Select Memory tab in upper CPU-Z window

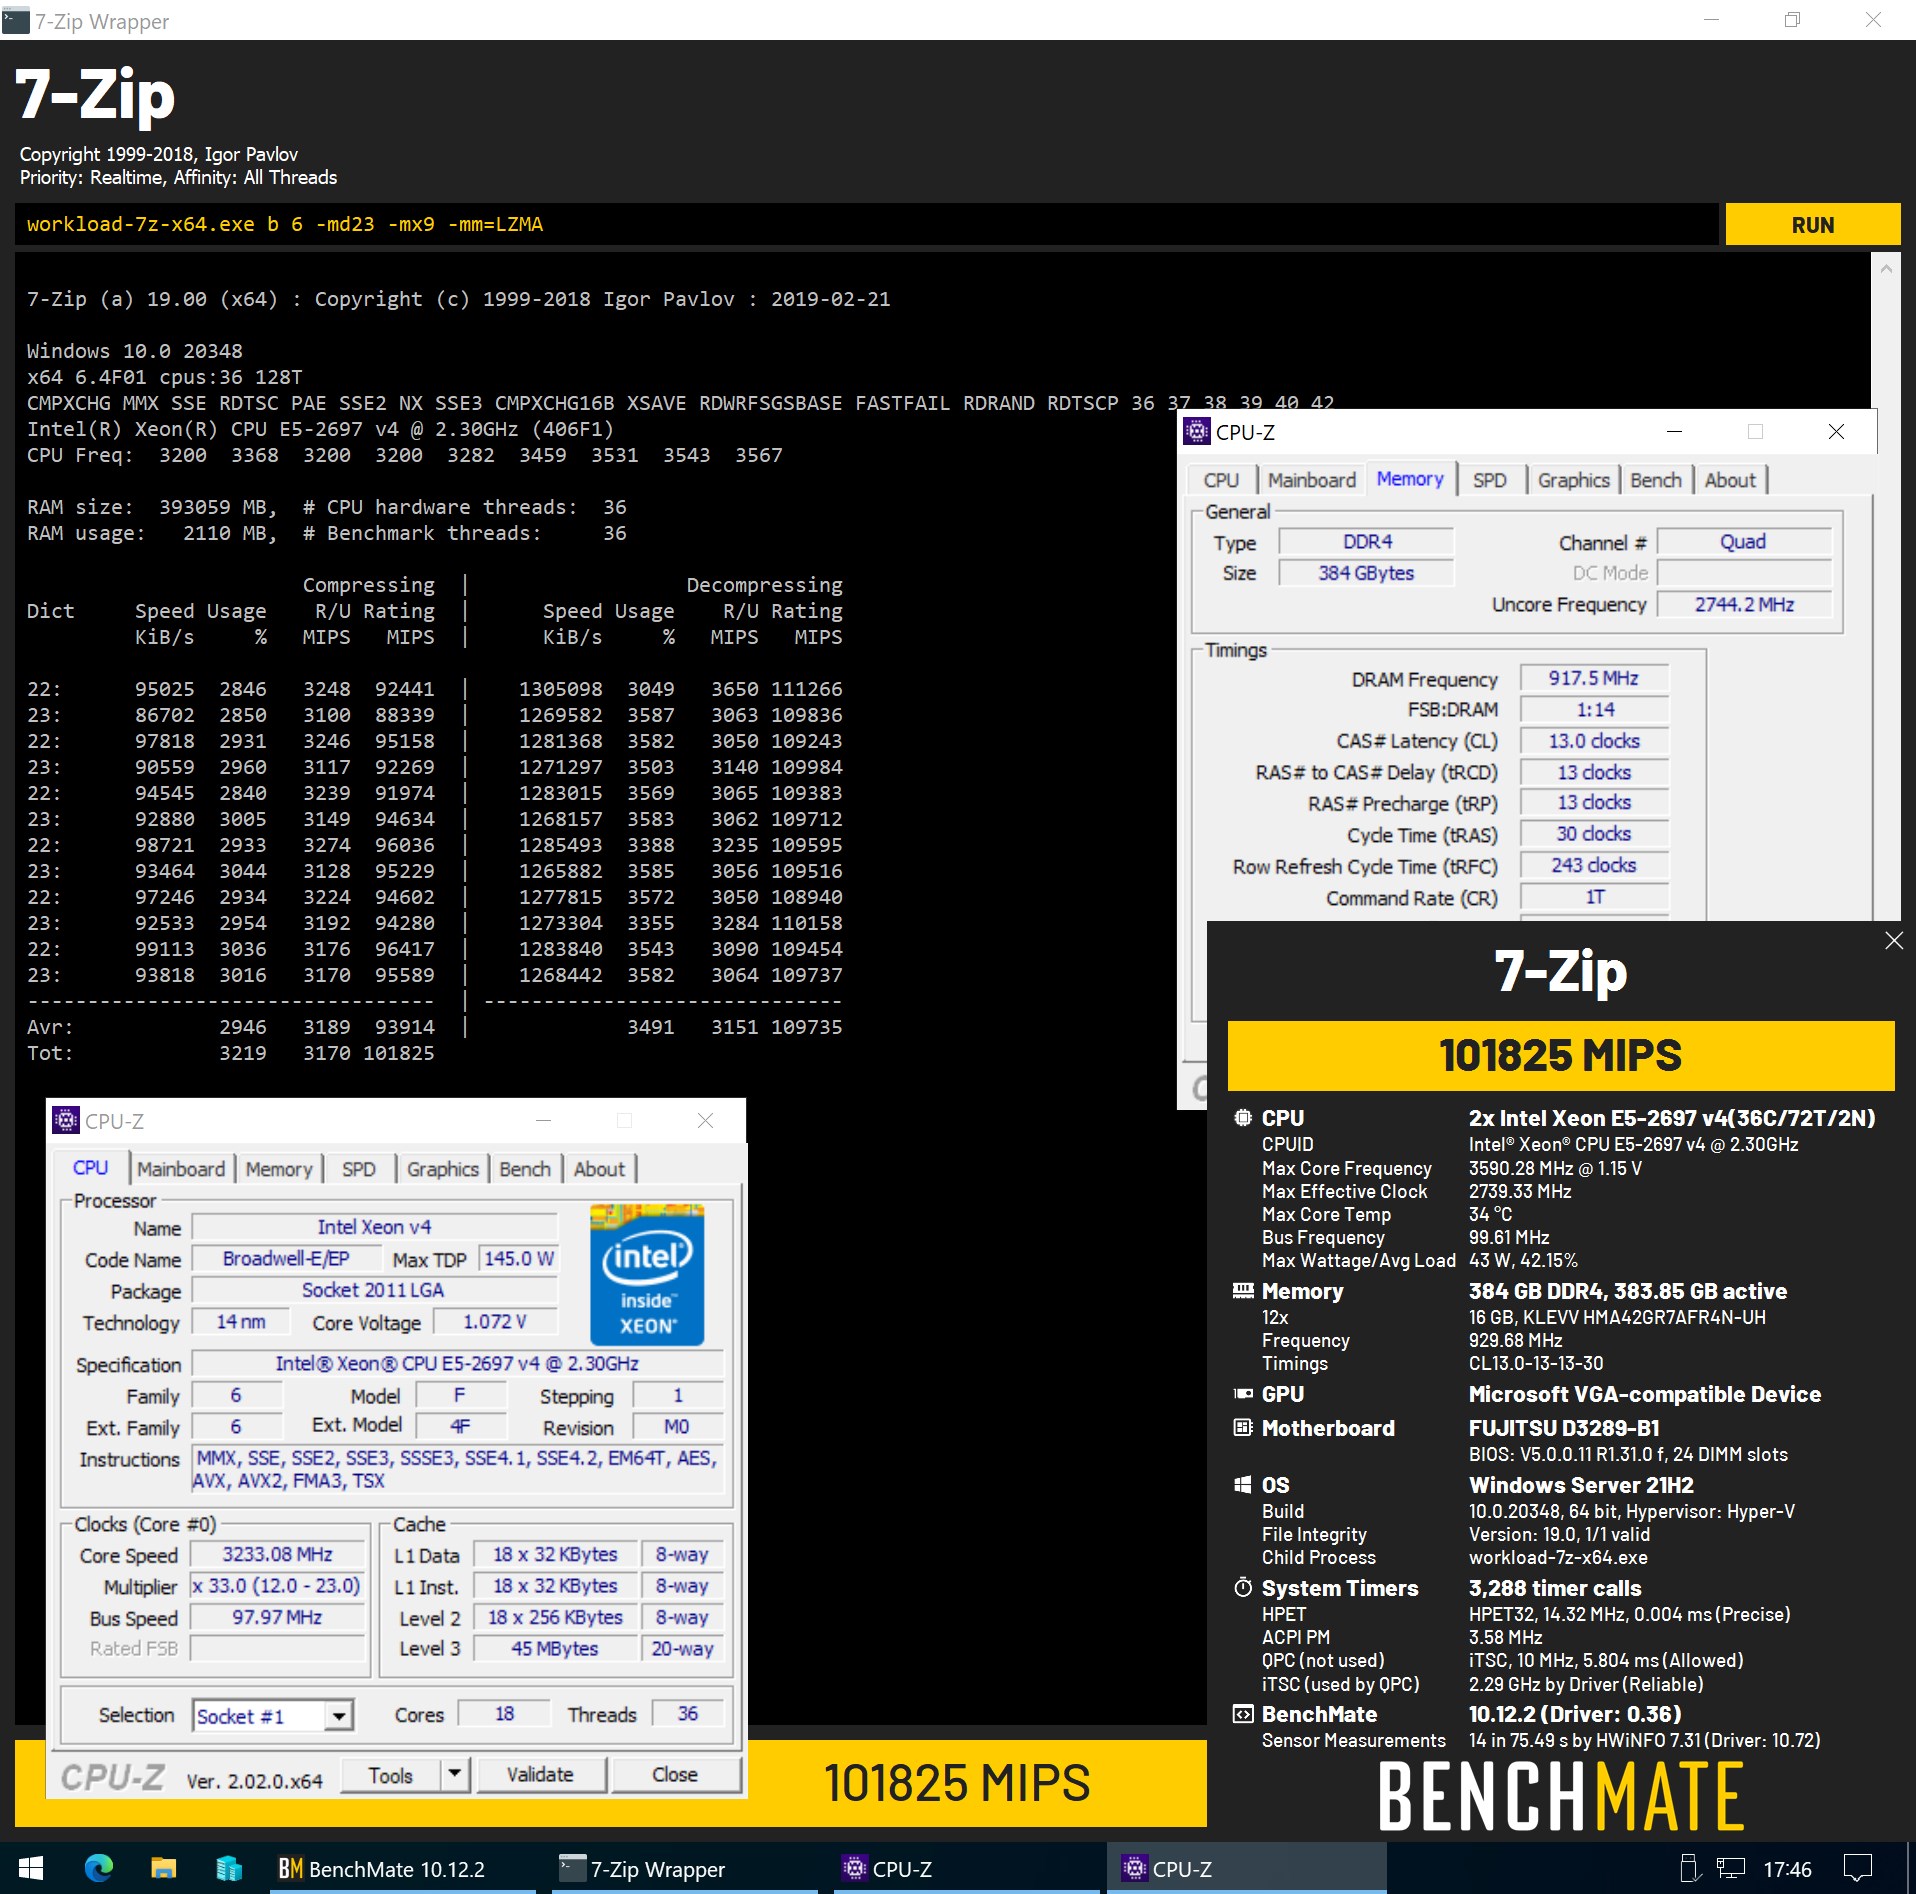click(1409, 479)
